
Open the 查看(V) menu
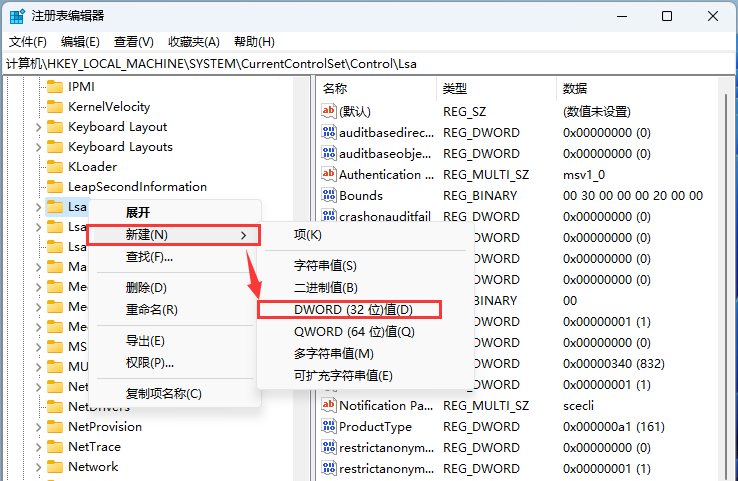134,42
